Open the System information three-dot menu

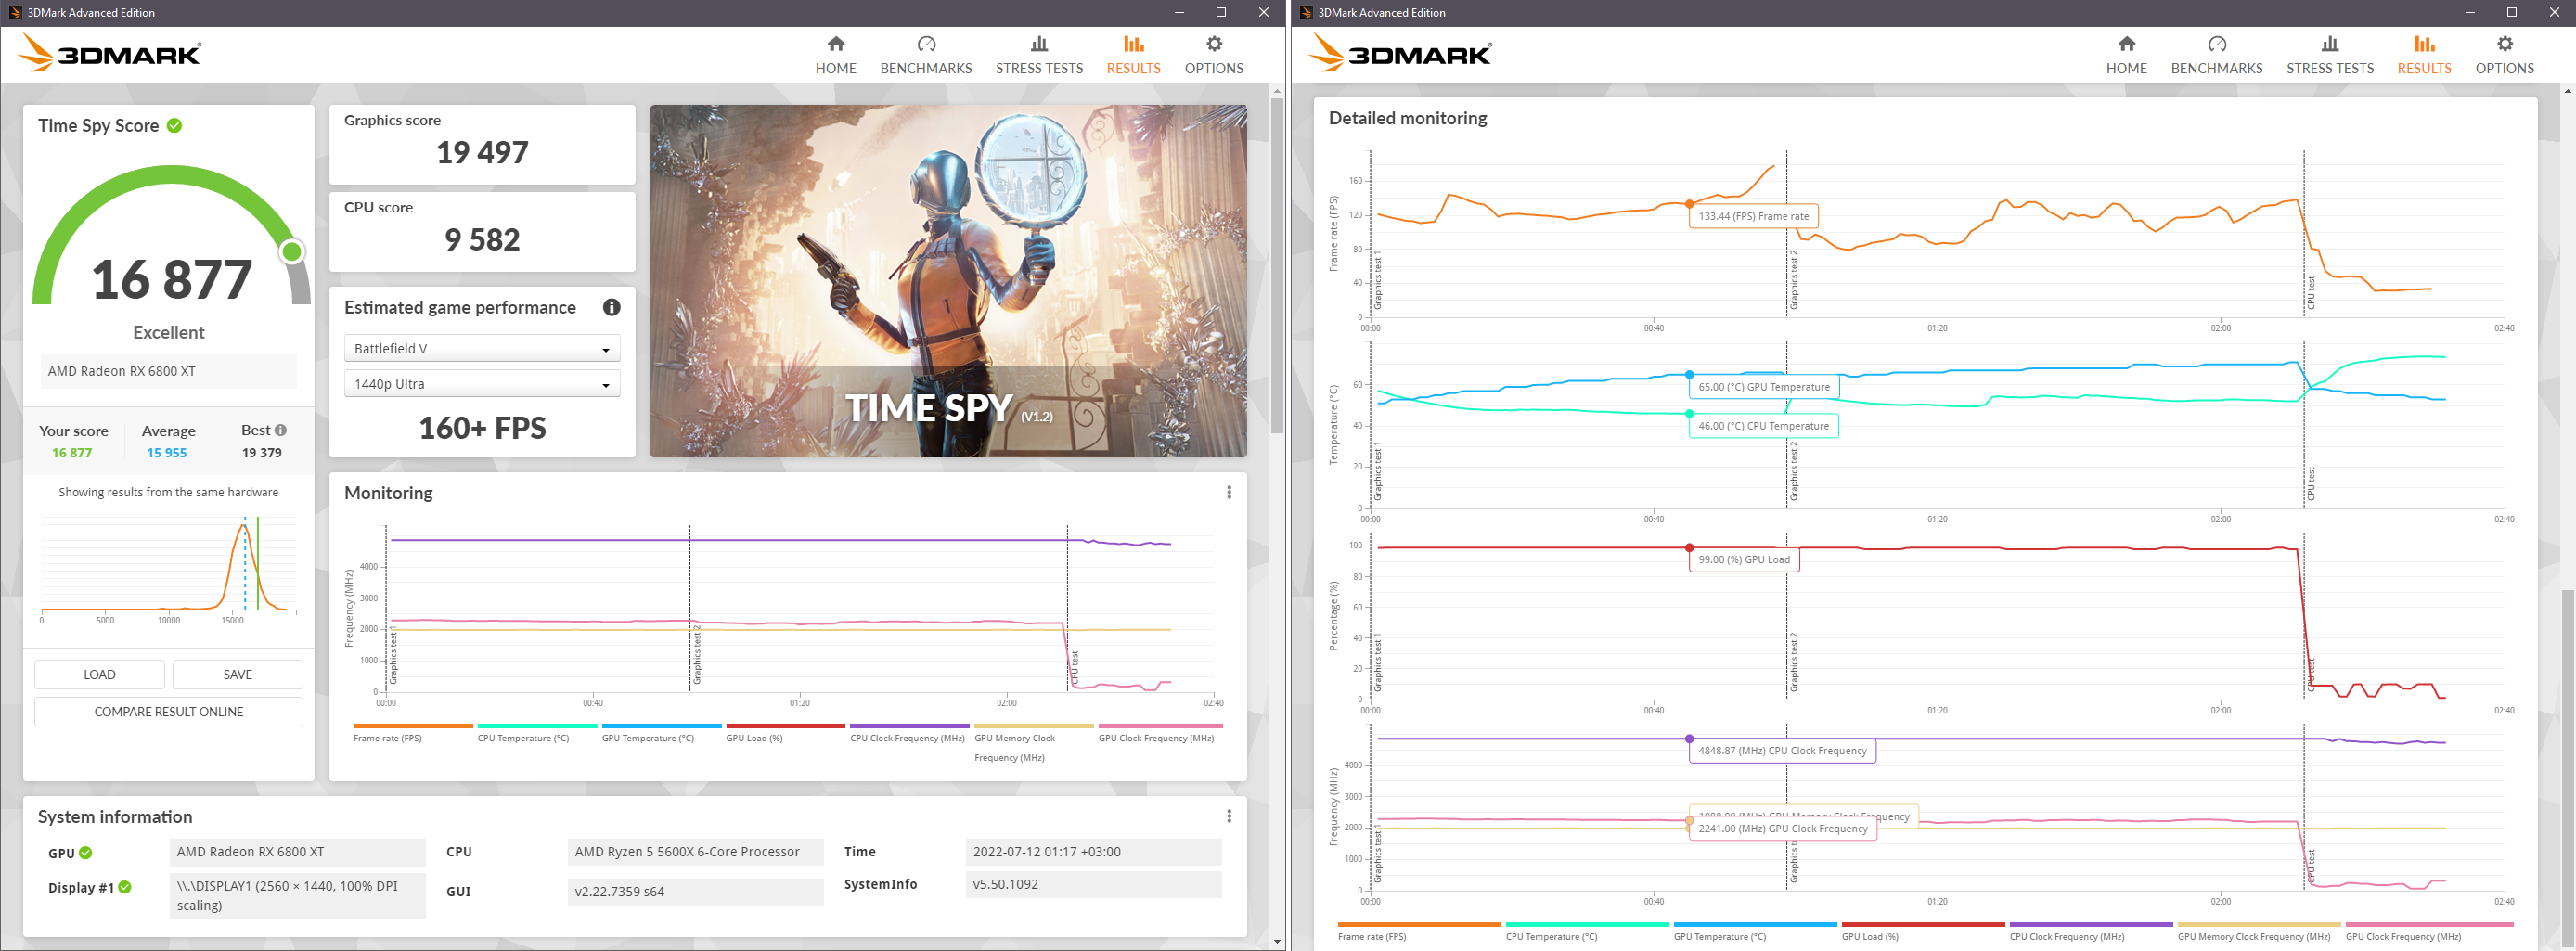click(x=1229, y=816)
